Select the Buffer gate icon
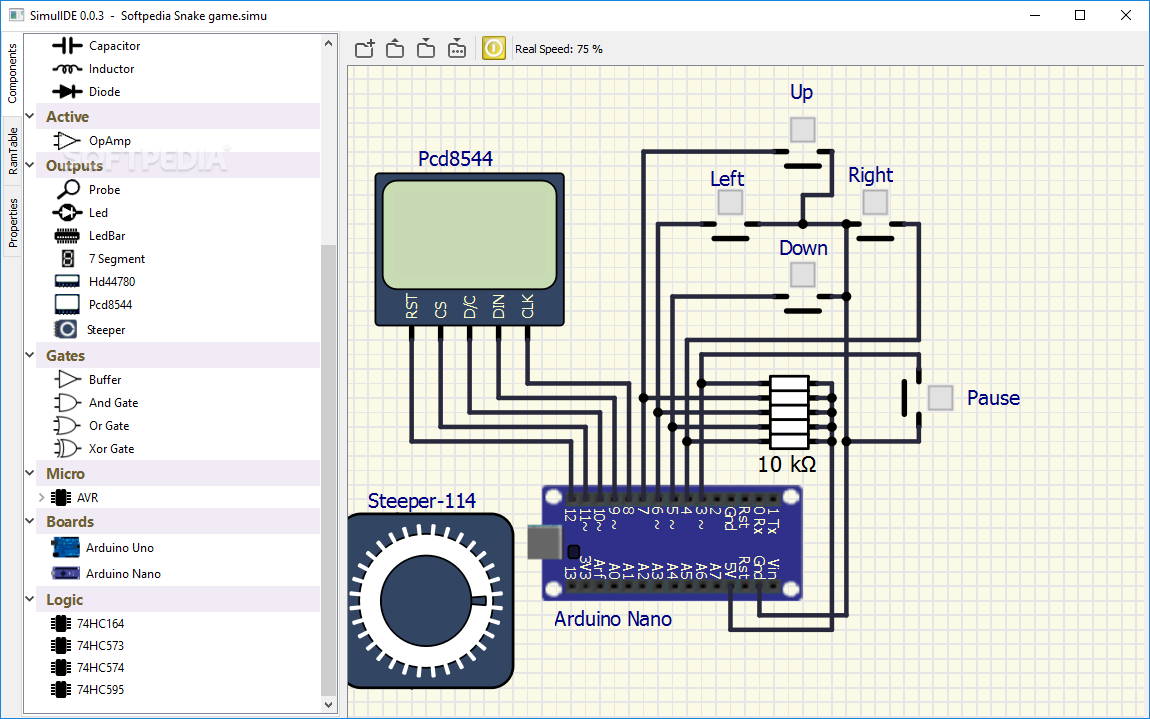Screen dimensions: 1150x719 click(x=67, y=379)
